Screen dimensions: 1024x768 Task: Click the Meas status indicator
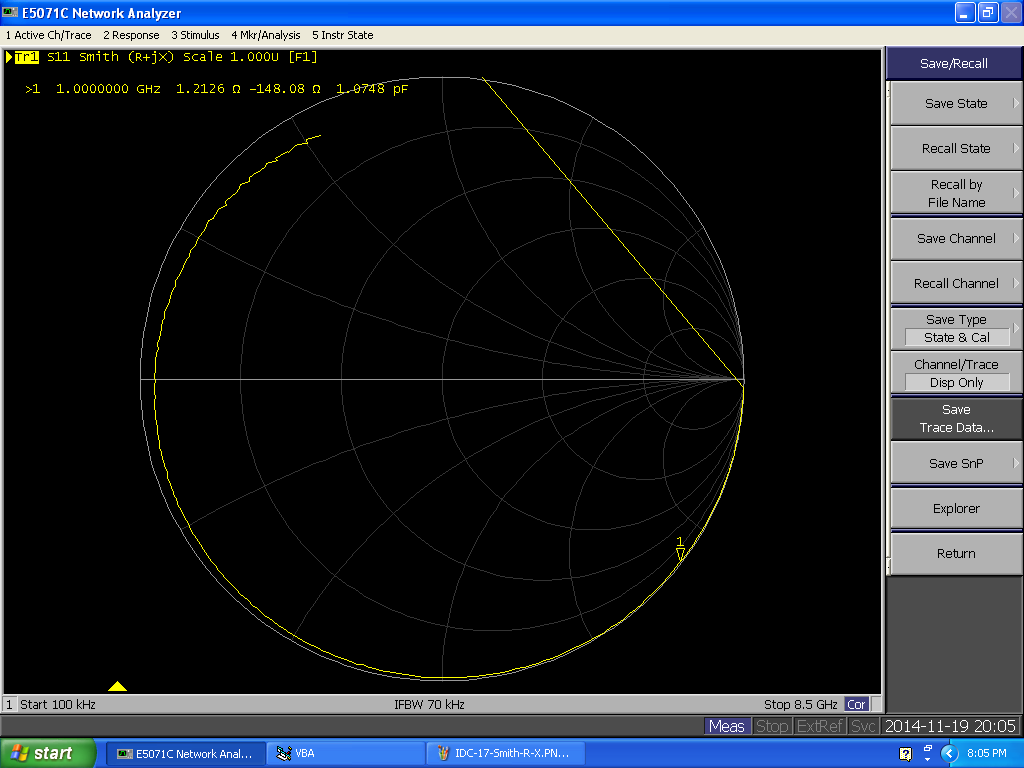click(x=726, y=726)
